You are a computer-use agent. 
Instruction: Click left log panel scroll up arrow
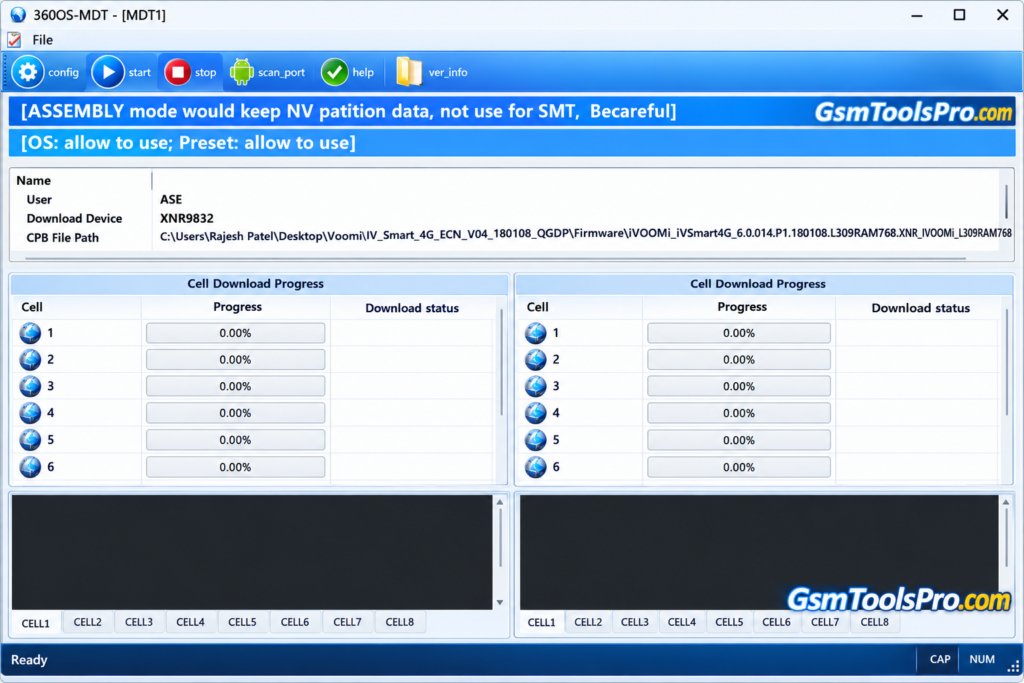[x=500, y=502]
